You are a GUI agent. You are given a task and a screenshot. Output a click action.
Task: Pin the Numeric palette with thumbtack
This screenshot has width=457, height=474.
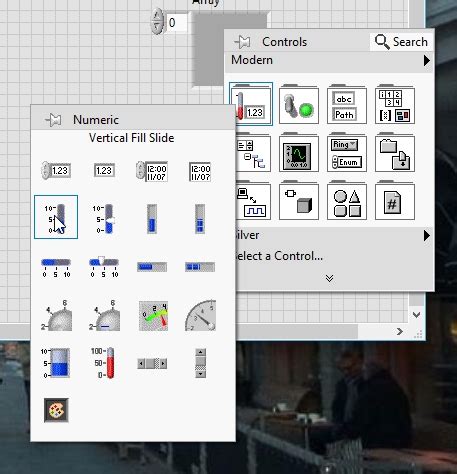click(53, 120)
